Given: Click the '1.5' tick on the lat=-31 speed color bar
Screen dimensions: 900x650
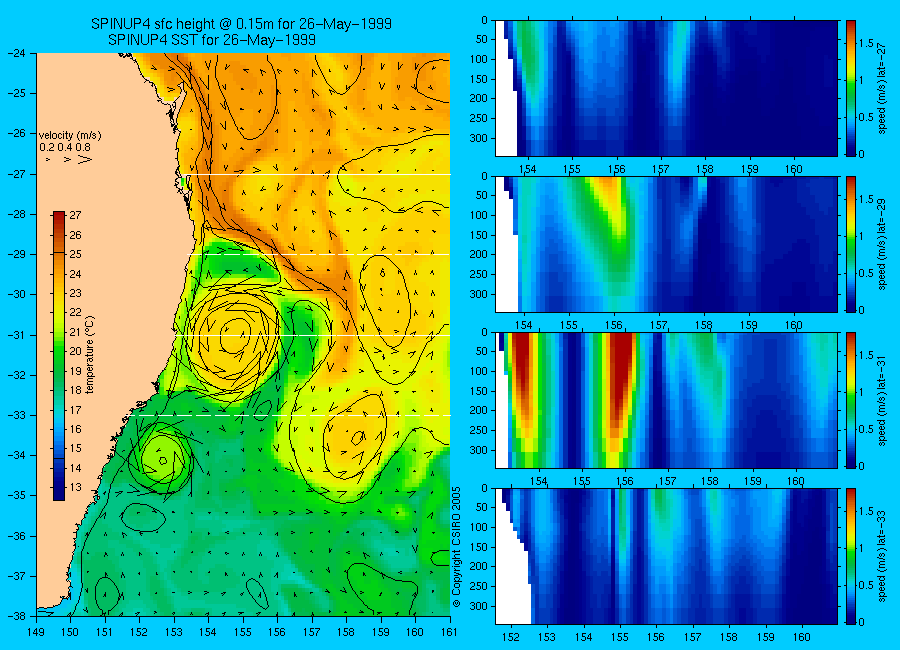Looking at the screenshot, I should [867, 355].
